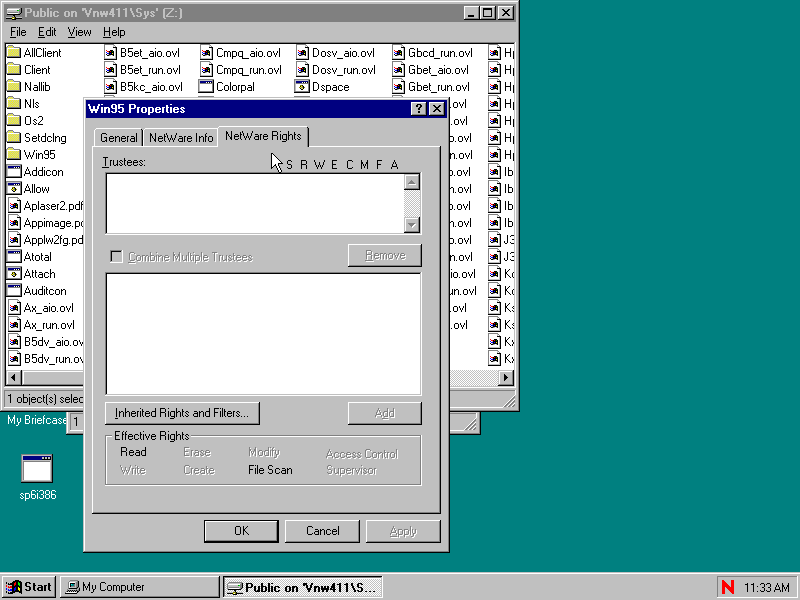Click the Cmpq_run.ovl file name
Image resolution: width=800 pixels, height=600 pixels.
coord(248,70)
